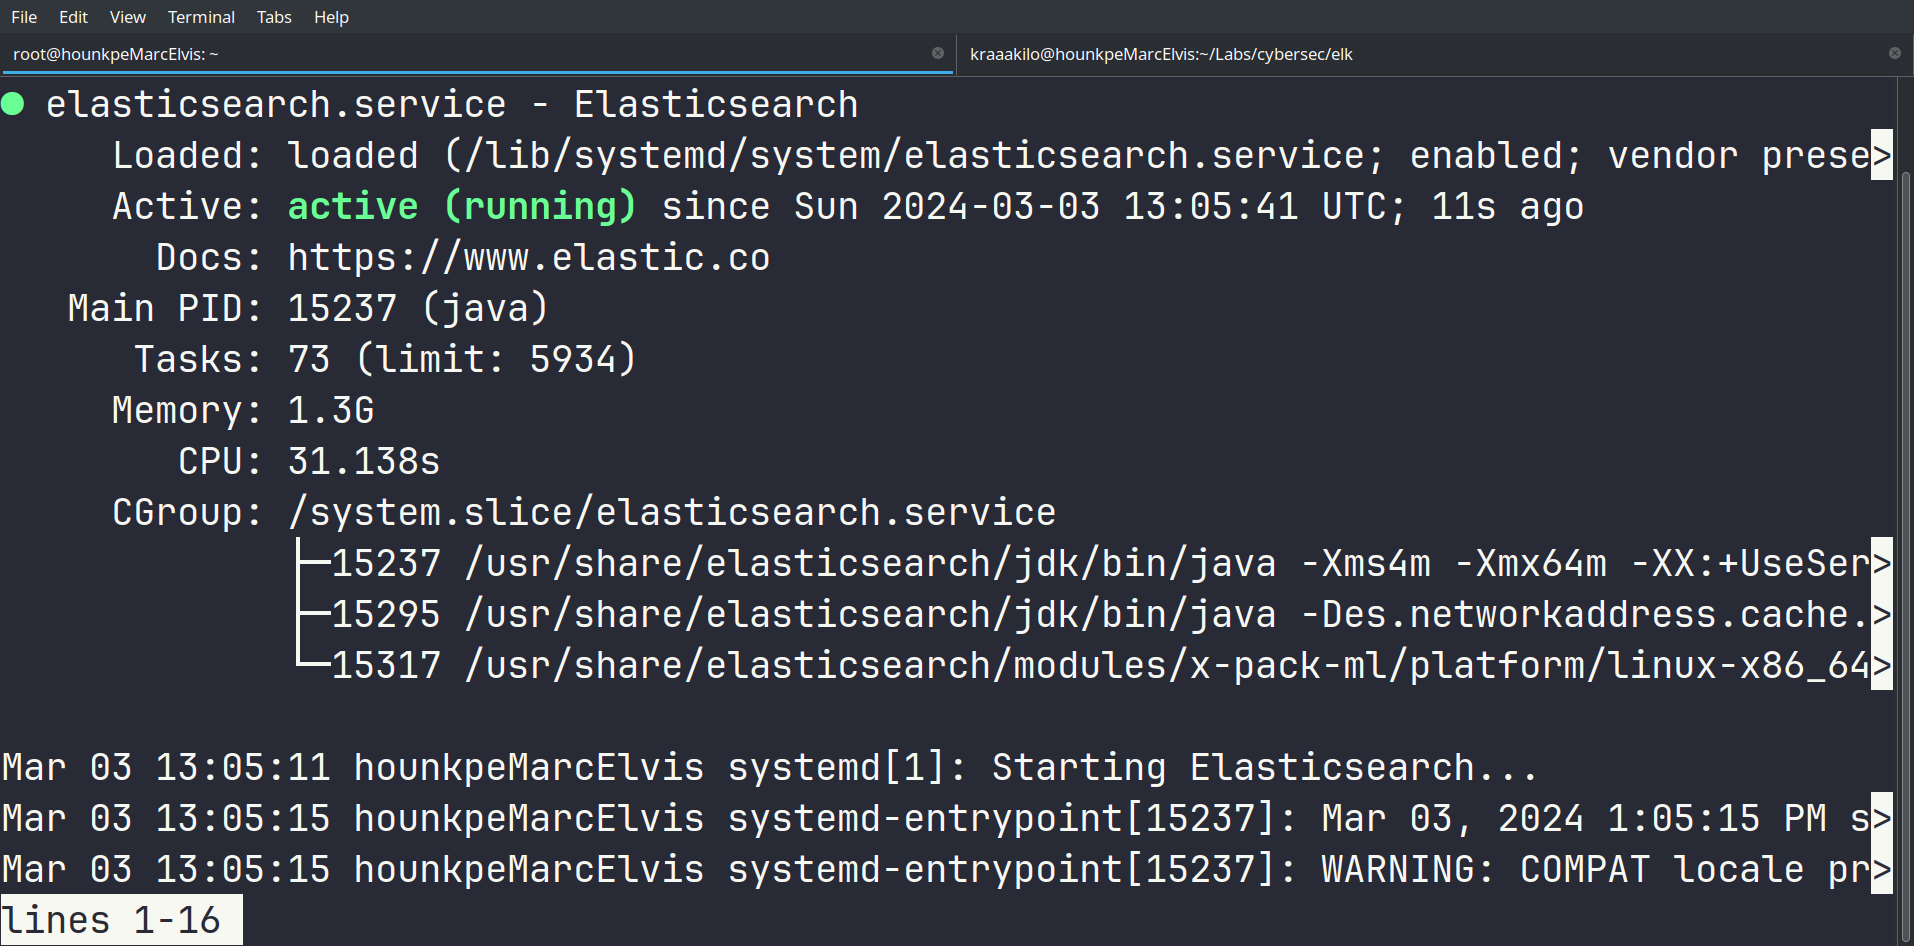Open the Help menu

[331, 17]
